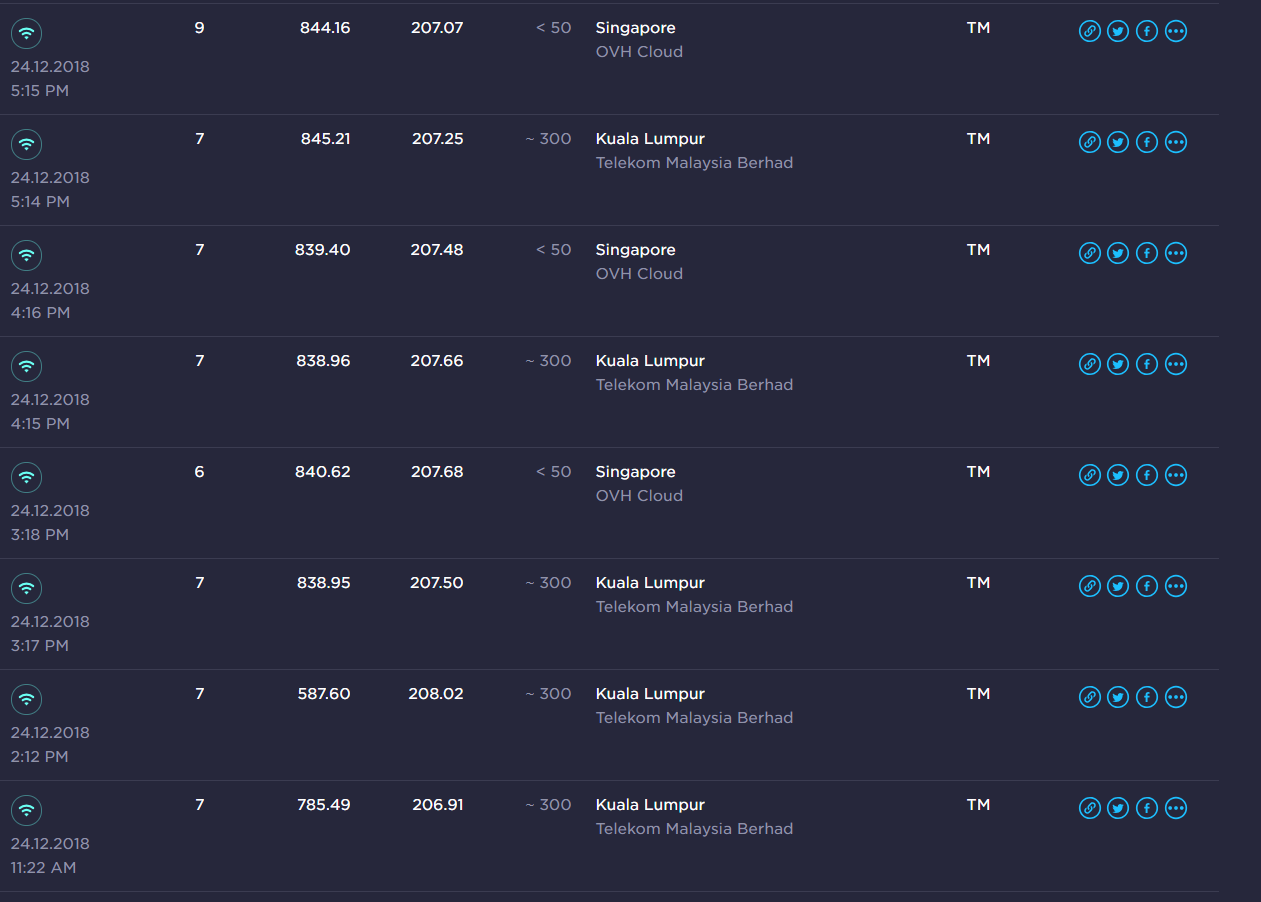Select the Singapore server in the 5:15 PM row
The image size is (1261, 902).
635,28
